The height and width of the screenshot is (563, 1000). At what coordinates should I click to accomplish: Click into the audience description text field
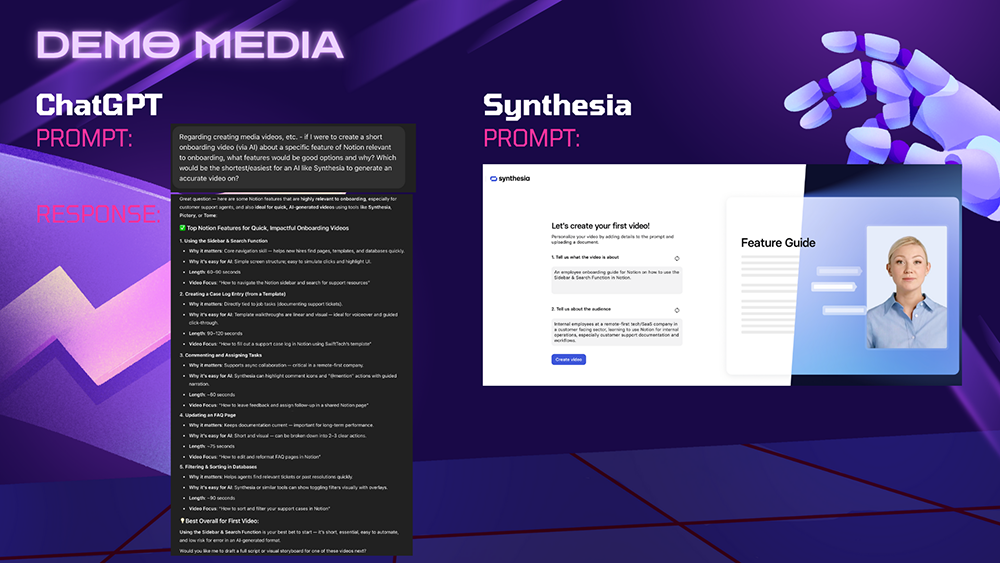(617, 331)
